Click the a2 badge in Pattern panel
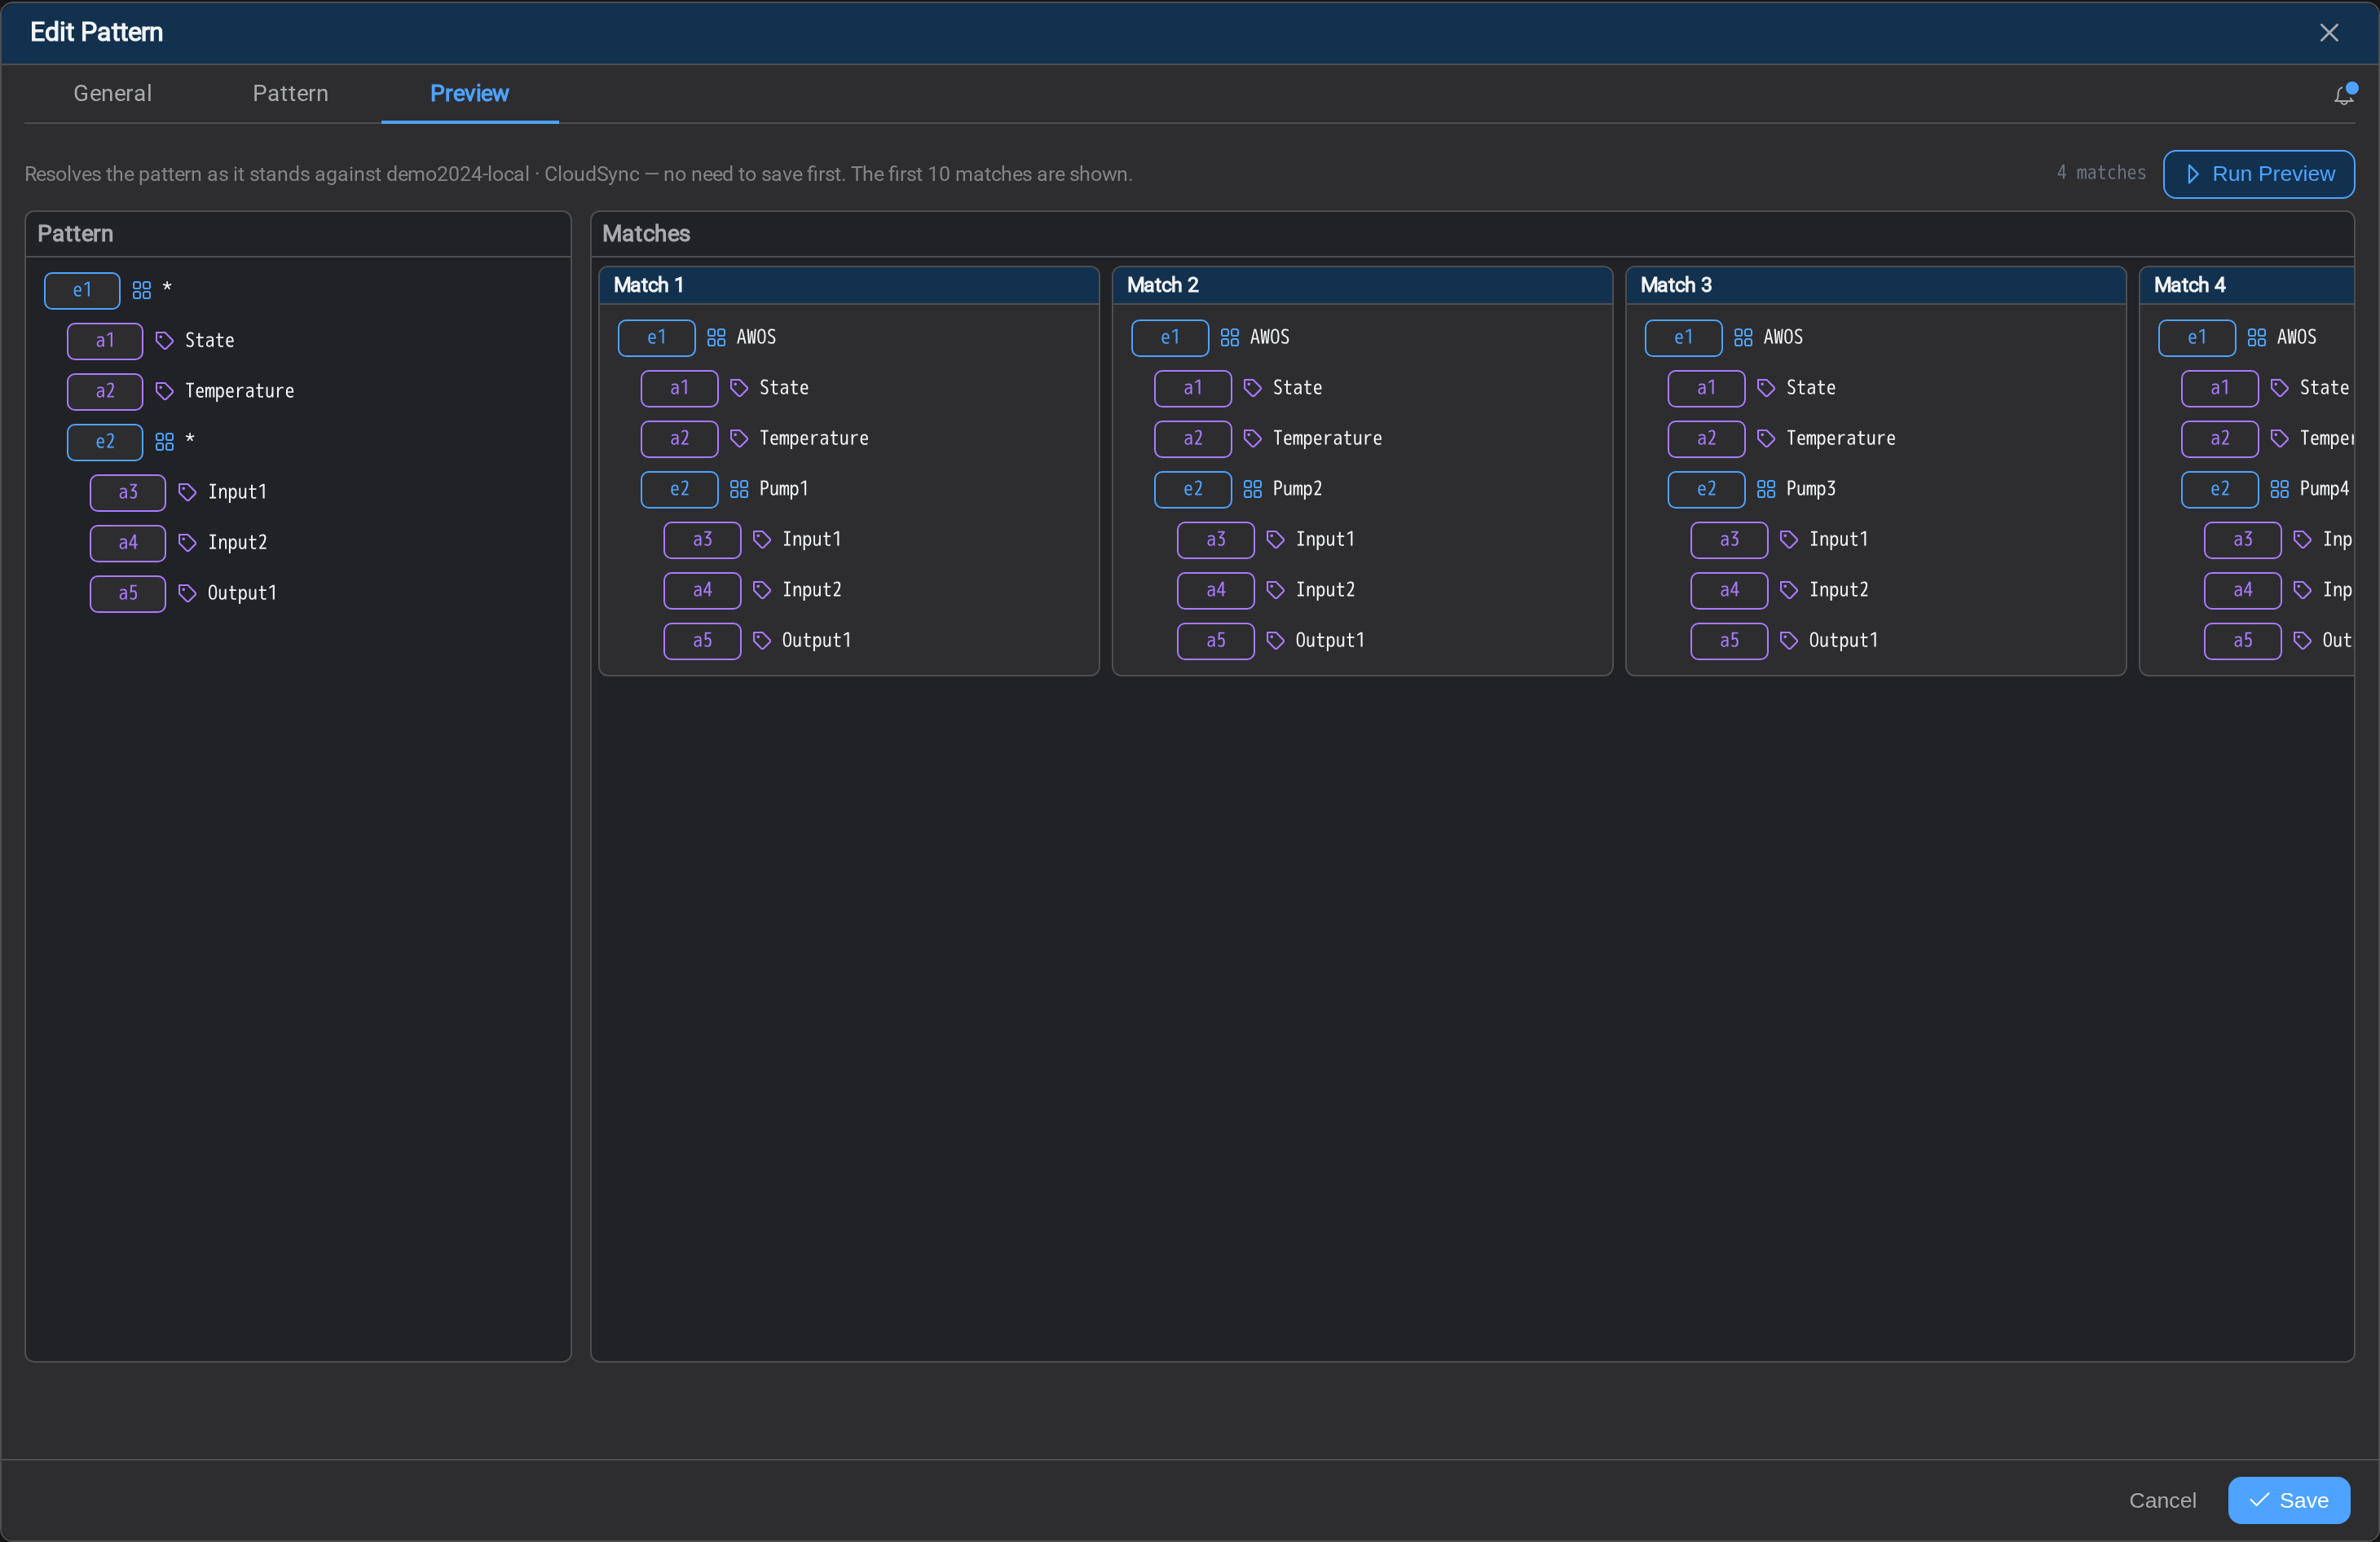 coord(105,392)
